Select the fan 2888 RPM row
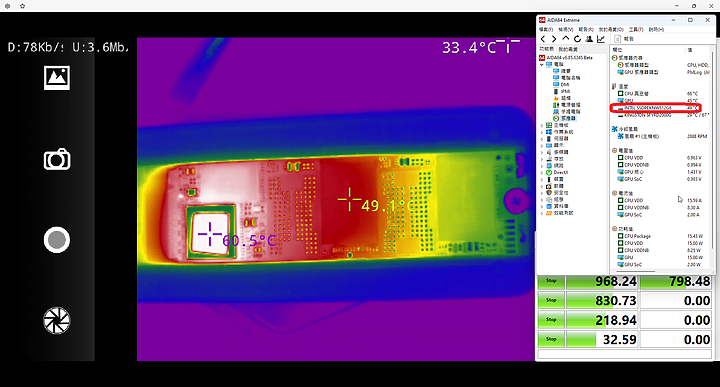720x387 pixels. pos(661,136)
